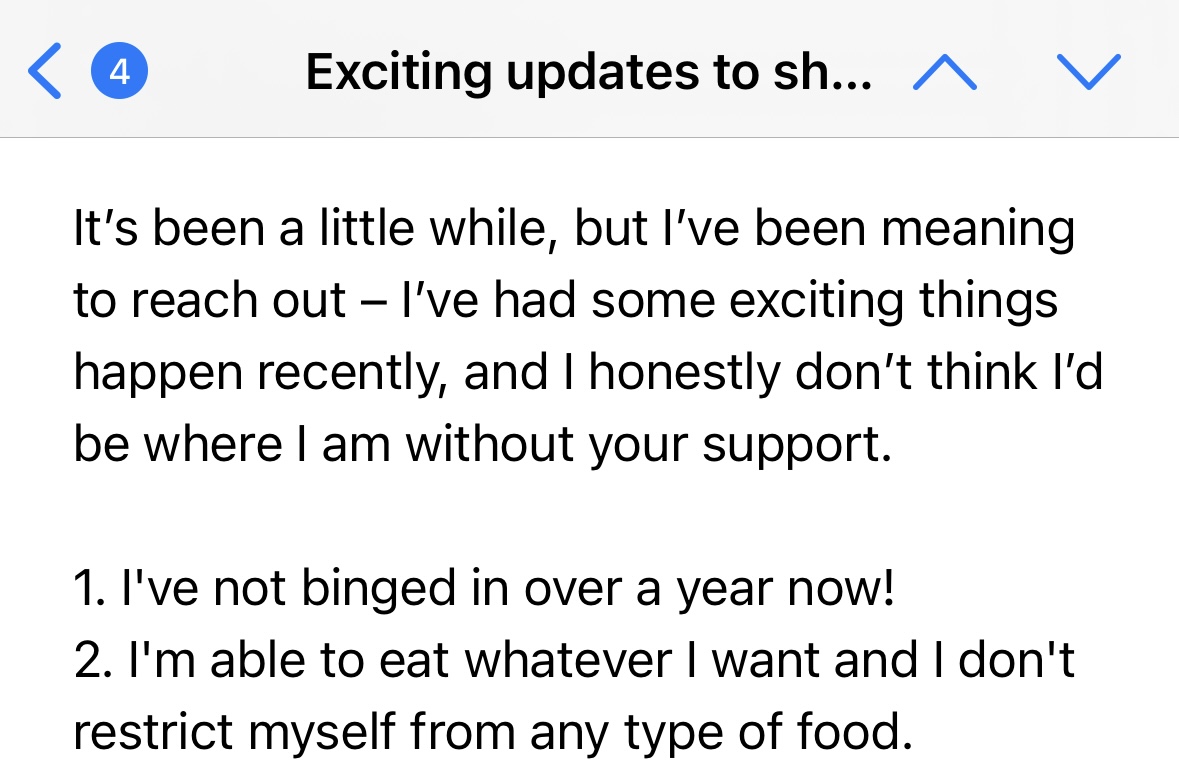Show previous message with the up arrow

pyautogui.click(x=945, y=72)
